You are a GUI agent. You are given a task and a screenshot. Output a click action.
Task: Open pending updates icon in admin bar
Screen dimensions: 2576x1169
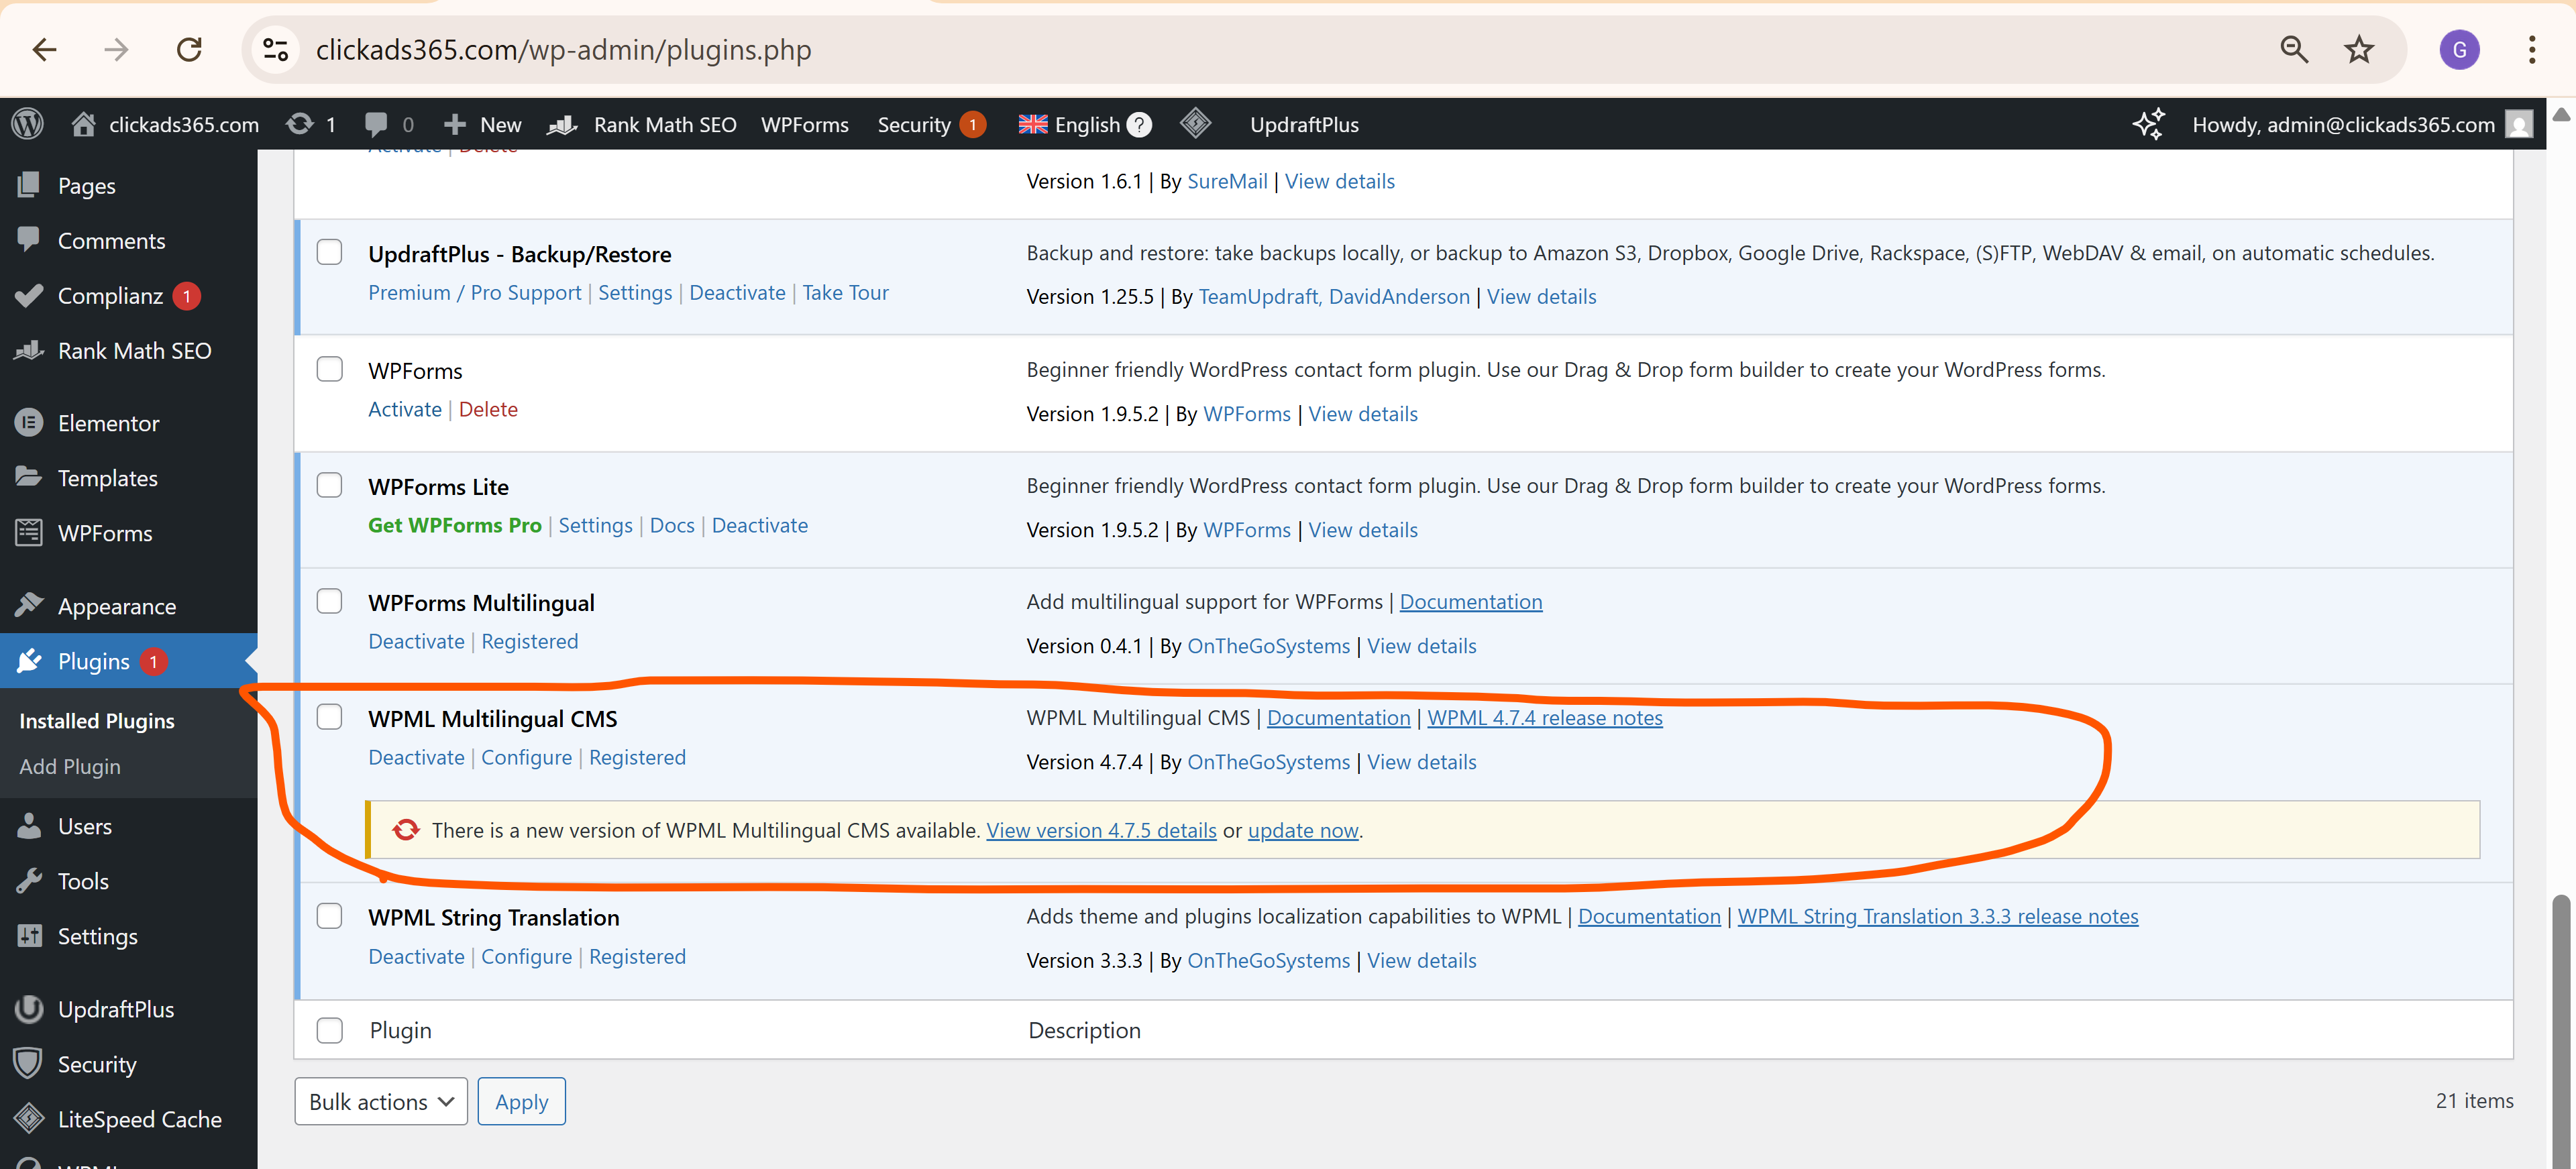tap(299, 124)
